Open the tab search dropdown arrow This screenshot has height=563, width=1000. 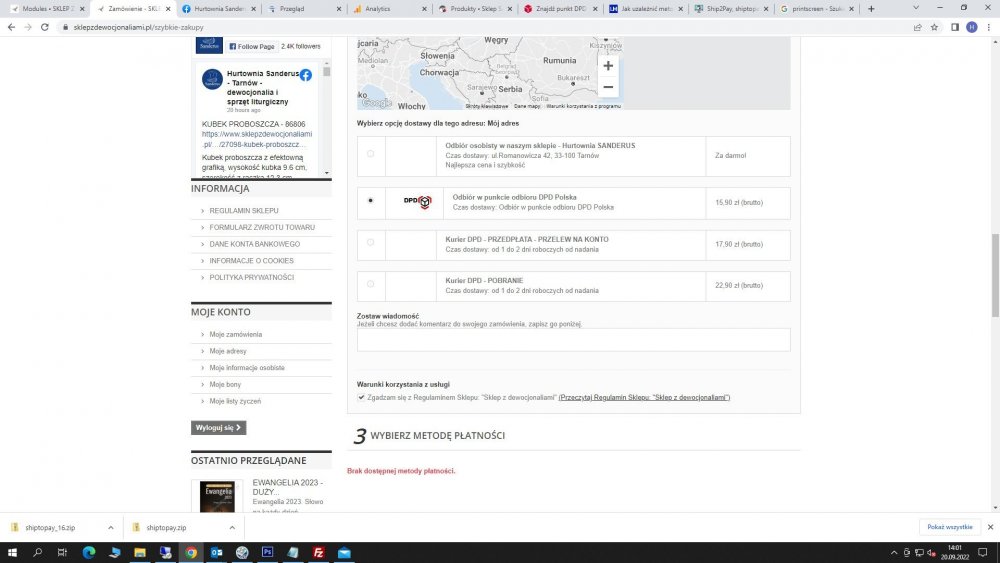(x=916, y=8)
